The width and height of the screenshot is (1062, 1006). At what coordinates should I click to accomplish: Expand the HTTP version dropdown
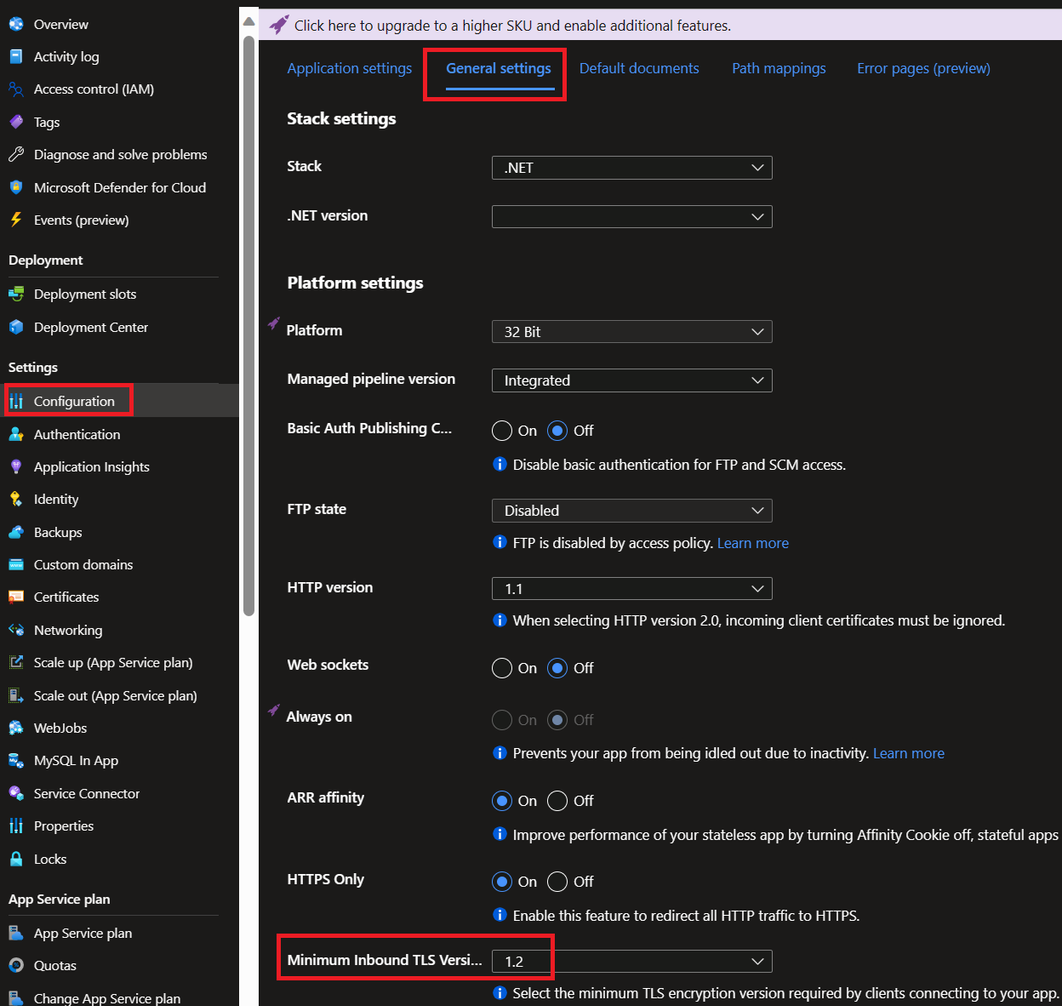tap(632, 589)
